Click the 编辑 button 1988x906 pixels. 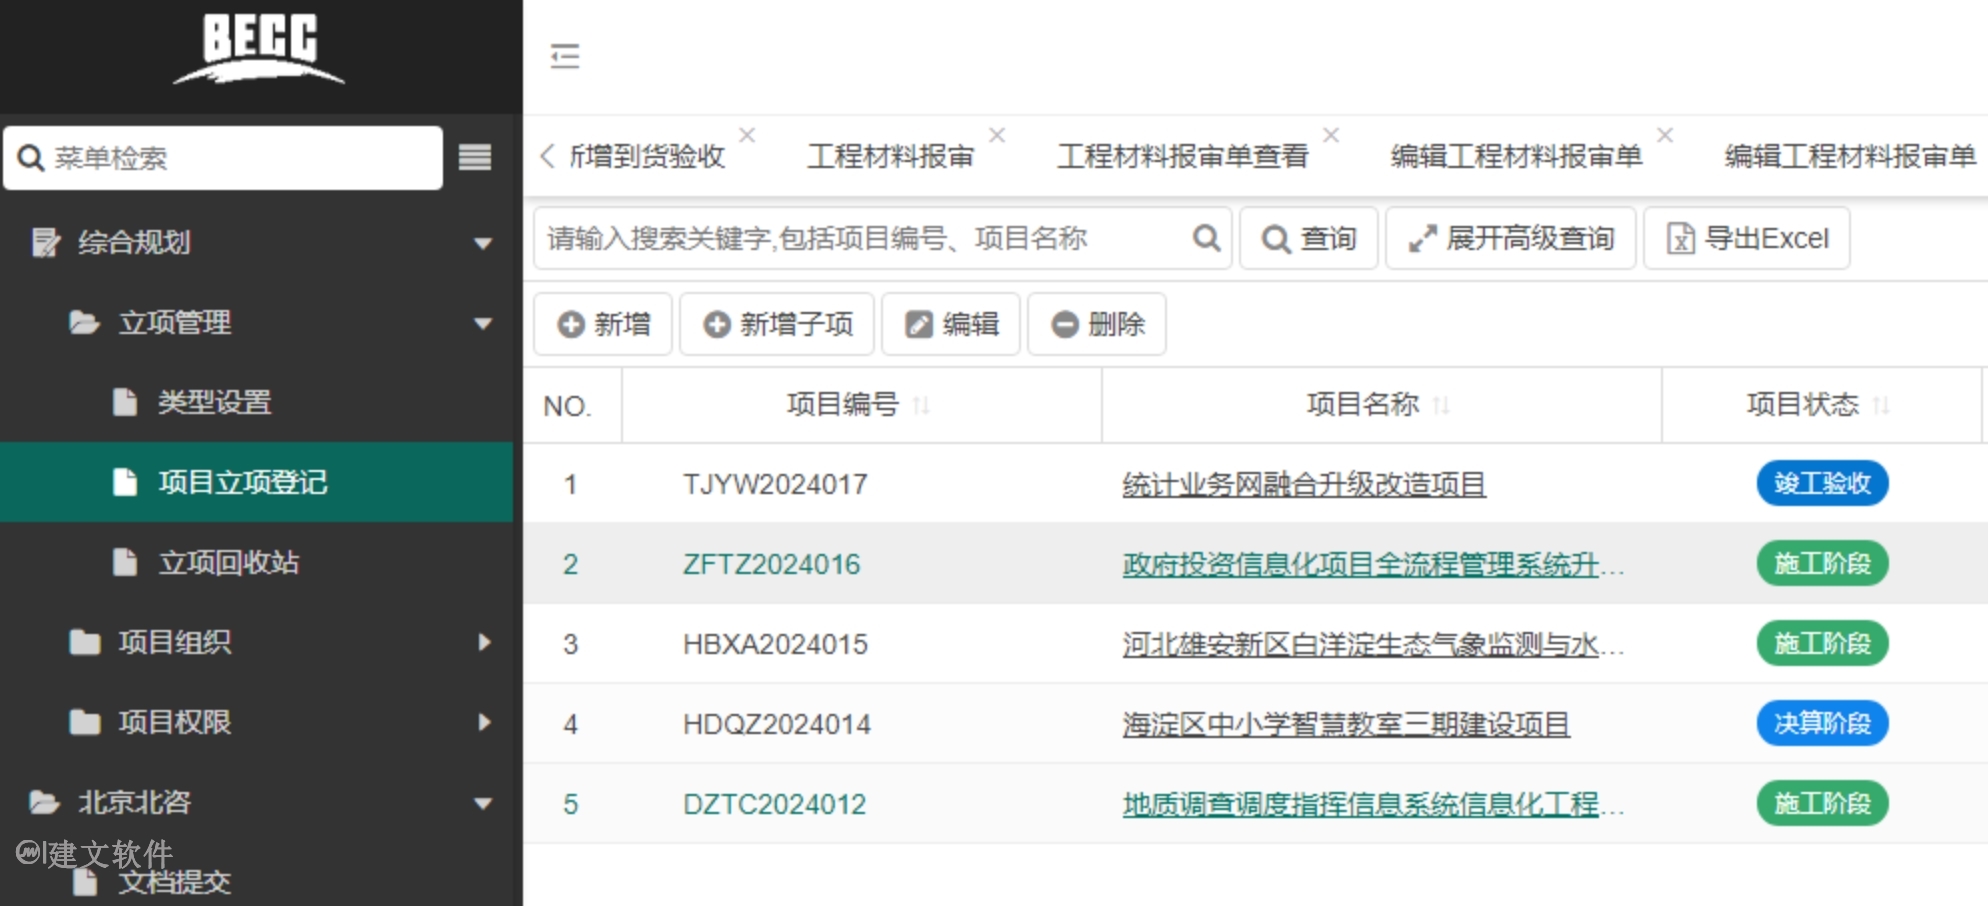click(951, 324)
